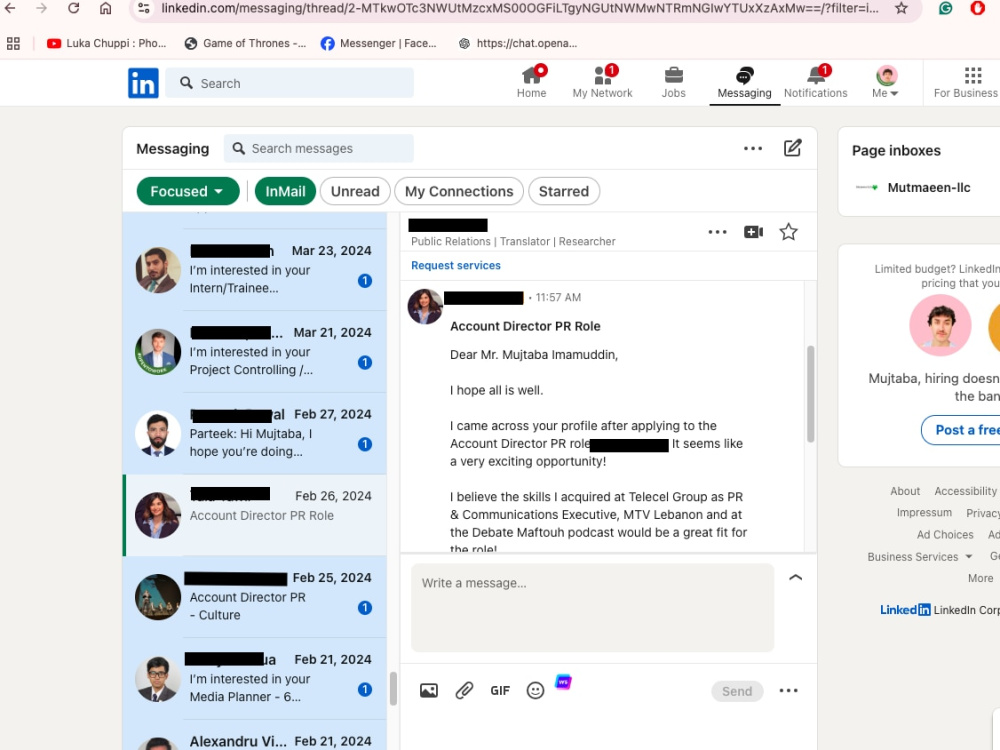Screen dimensions: 1000x750
Task: Select Account Director PR Role conversation
Action: point(255,515)
